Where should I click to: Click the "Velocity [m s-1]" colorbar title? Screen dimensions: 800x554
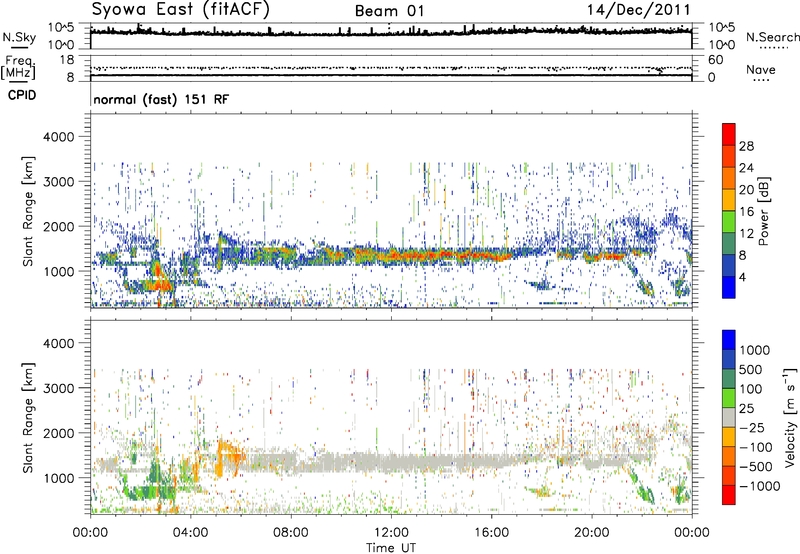[x=790, y=417]
